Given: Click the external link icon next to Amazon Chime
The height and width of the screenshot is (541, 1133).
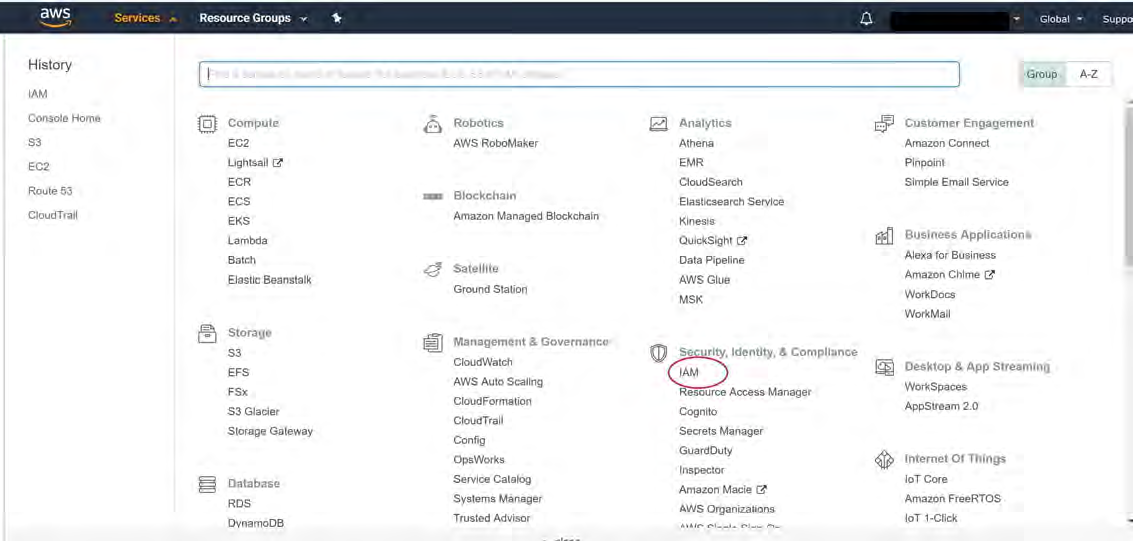Looking at the screenshot, I should pos(990,275).
